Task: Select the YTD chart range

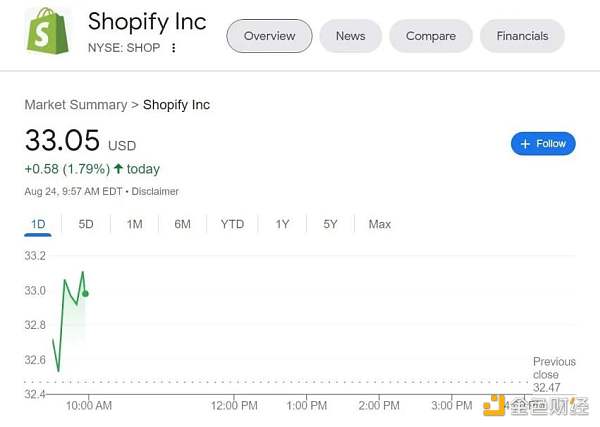Action: click(232, 224)
